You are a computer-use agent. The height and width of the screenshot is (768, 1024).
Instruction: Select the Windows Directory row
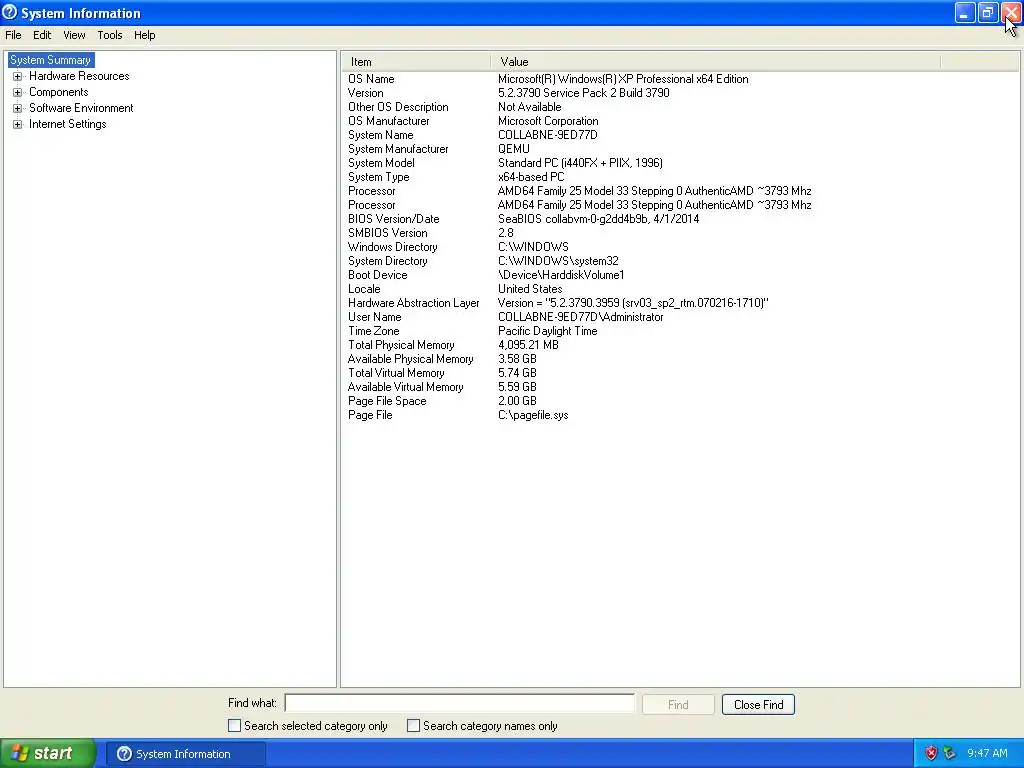click(x=680, y=247)
